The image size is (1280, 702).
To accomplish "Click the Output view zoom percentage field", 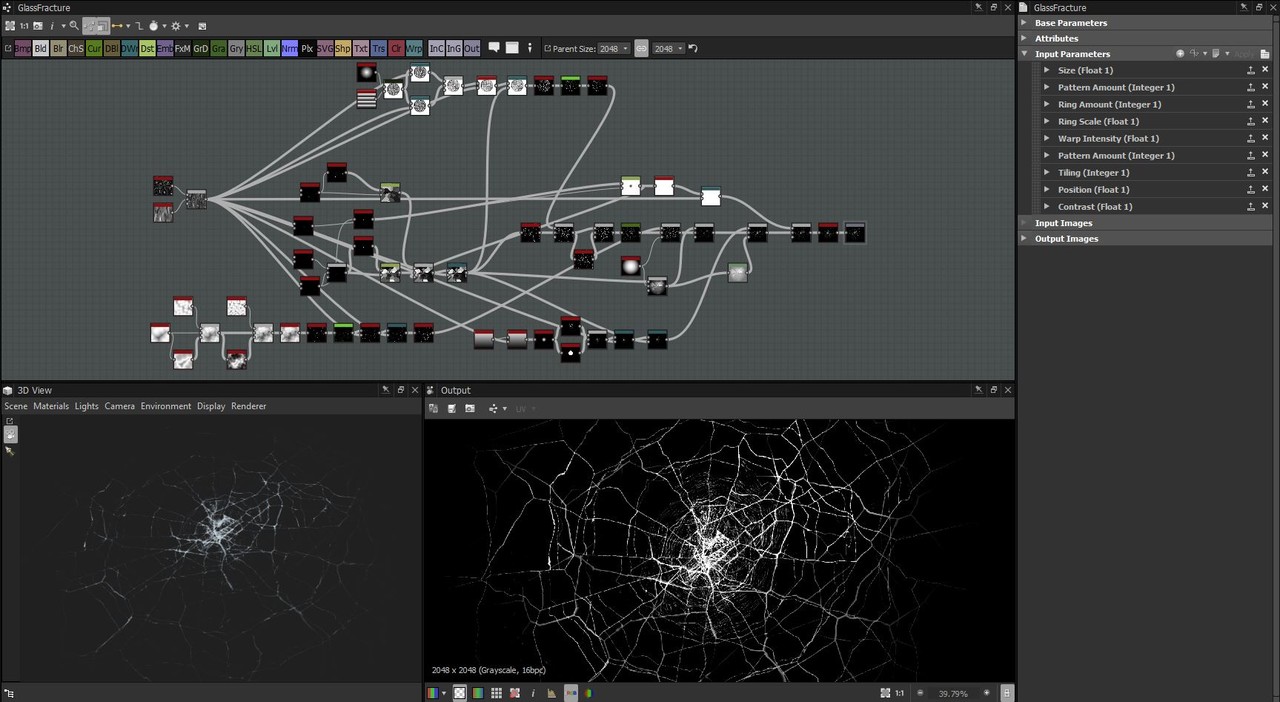I will point(953,693).
